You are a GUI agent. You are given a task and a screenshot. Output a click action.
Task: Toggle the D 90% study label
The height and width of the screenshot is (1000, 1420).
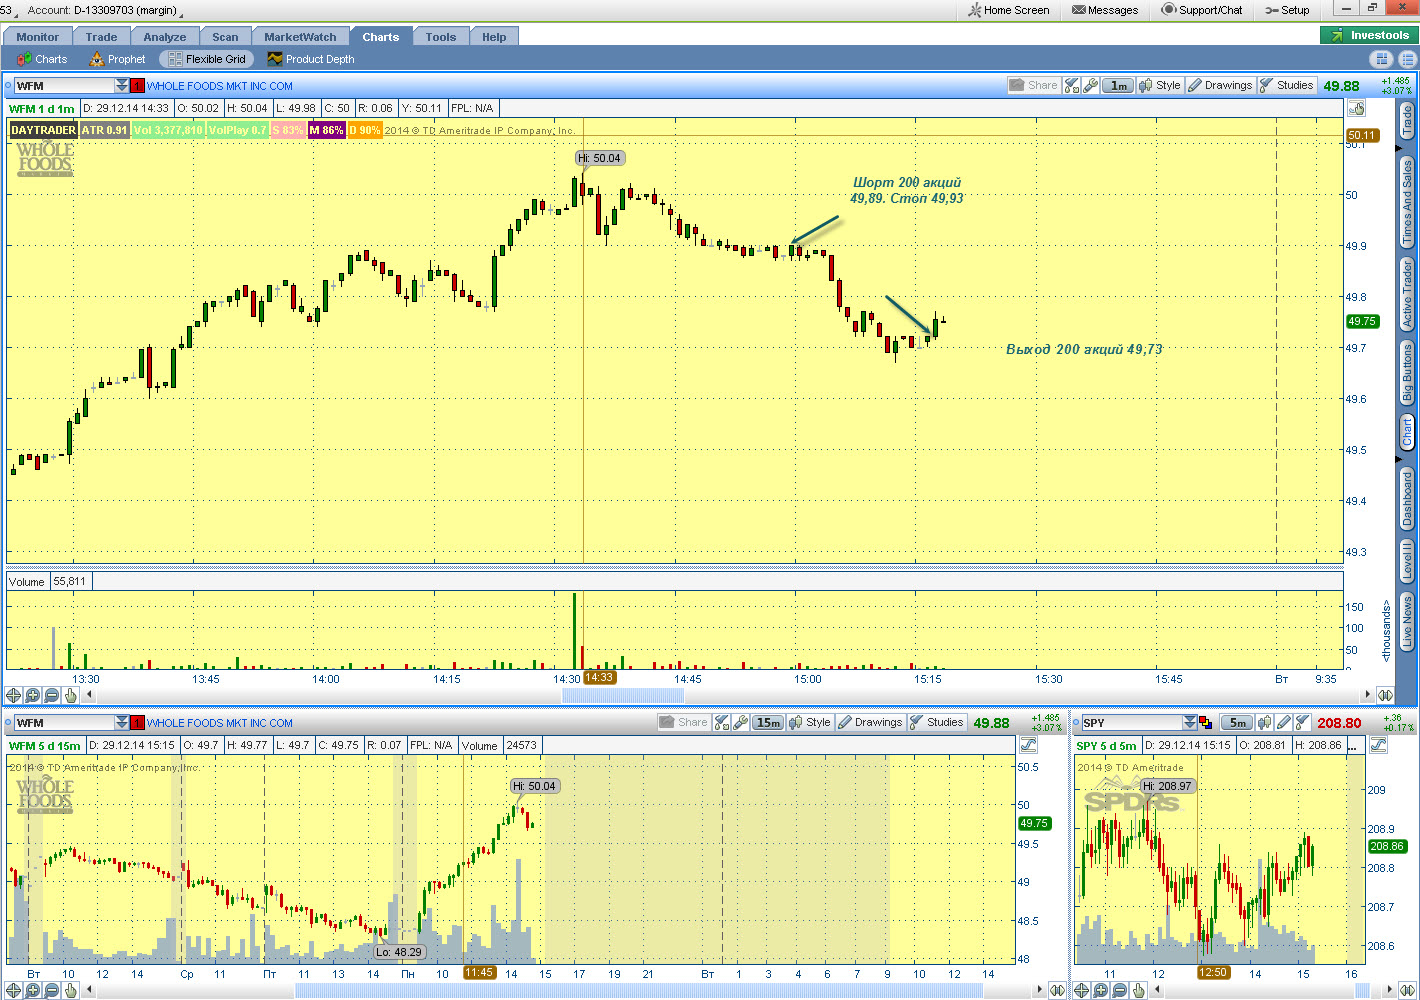tap(364, 130)
